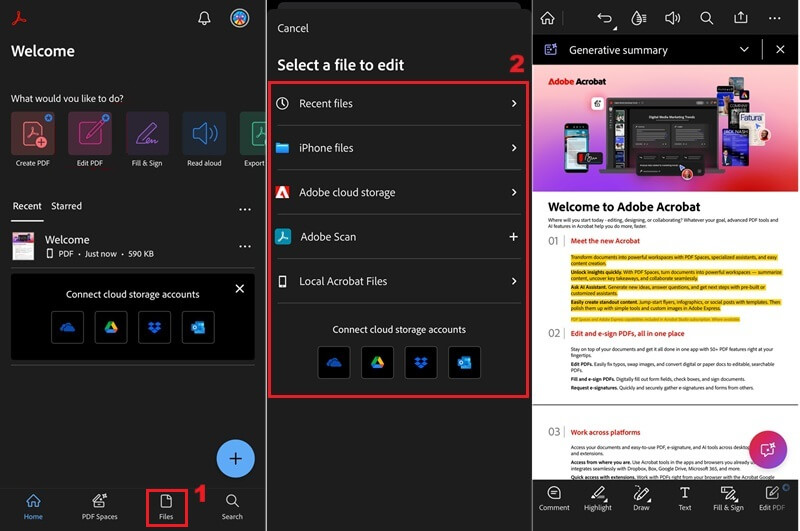Connect Google Drive on the Welcome screen card
Screen dimensions: 800x531
click(111, 327)
